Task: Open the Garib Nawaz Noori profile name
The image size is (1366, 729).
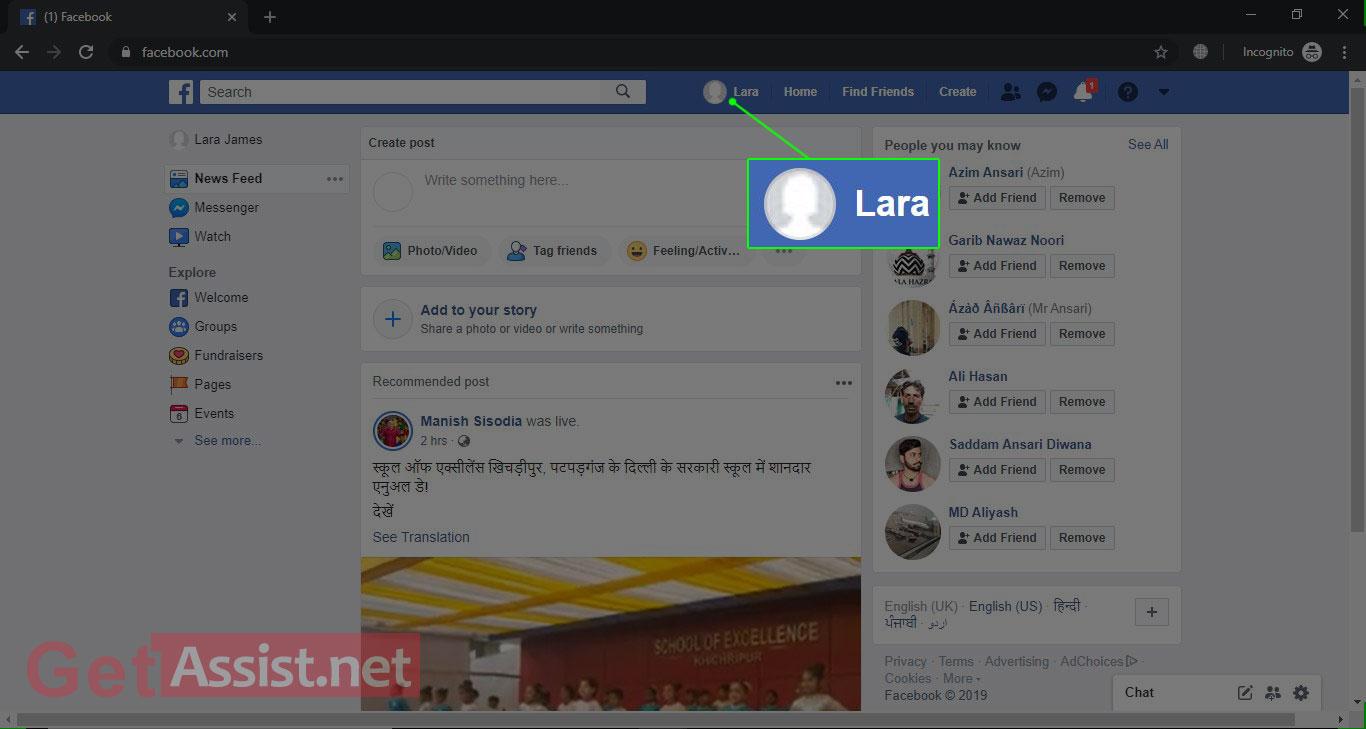Action: 1006,241
